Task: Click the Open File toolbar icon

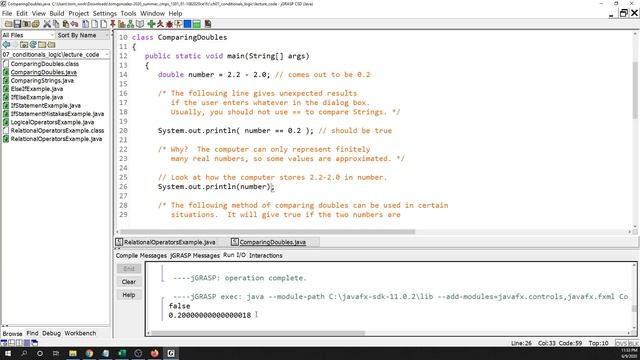Action: [x=8, y=24]
